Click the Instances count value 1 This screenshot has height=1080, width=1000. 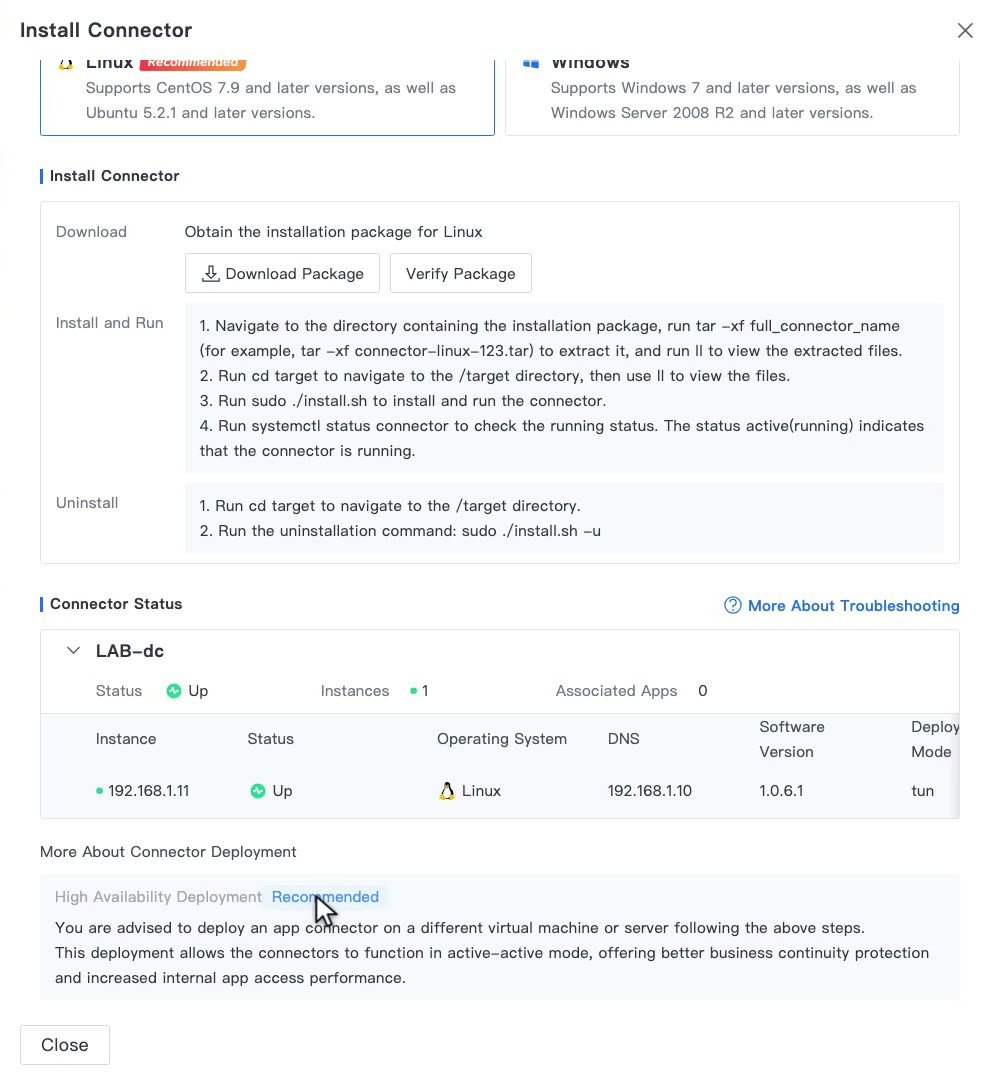point(425,691)
